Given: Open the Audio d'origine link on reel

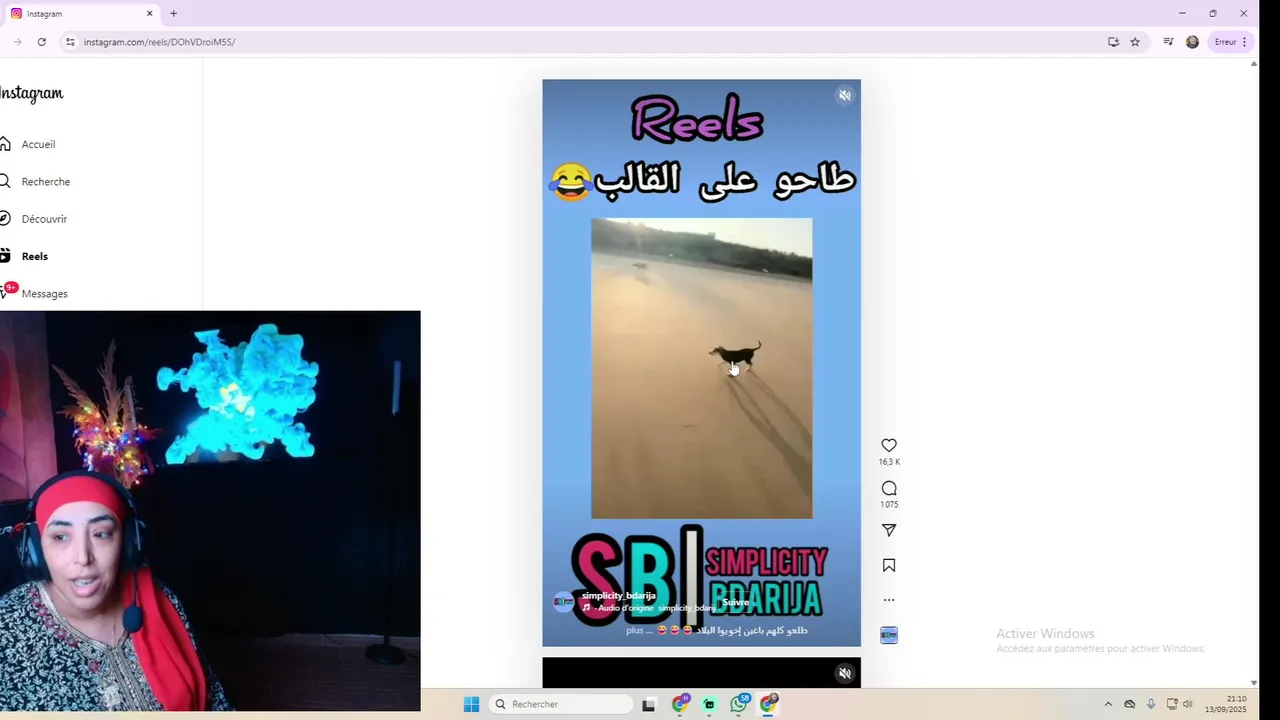Looking at the screenshot, I should click(x=656, y=608).
